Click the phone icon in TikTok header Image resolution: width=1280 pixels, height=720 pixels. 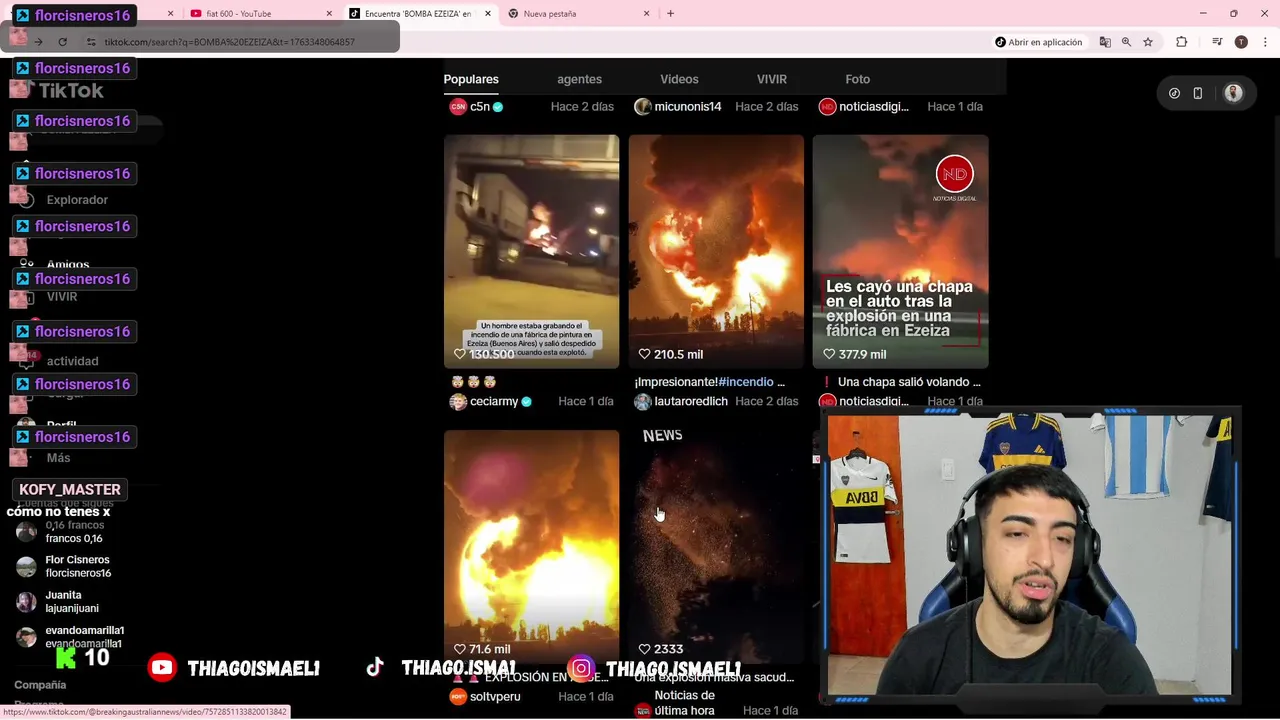1197,93
